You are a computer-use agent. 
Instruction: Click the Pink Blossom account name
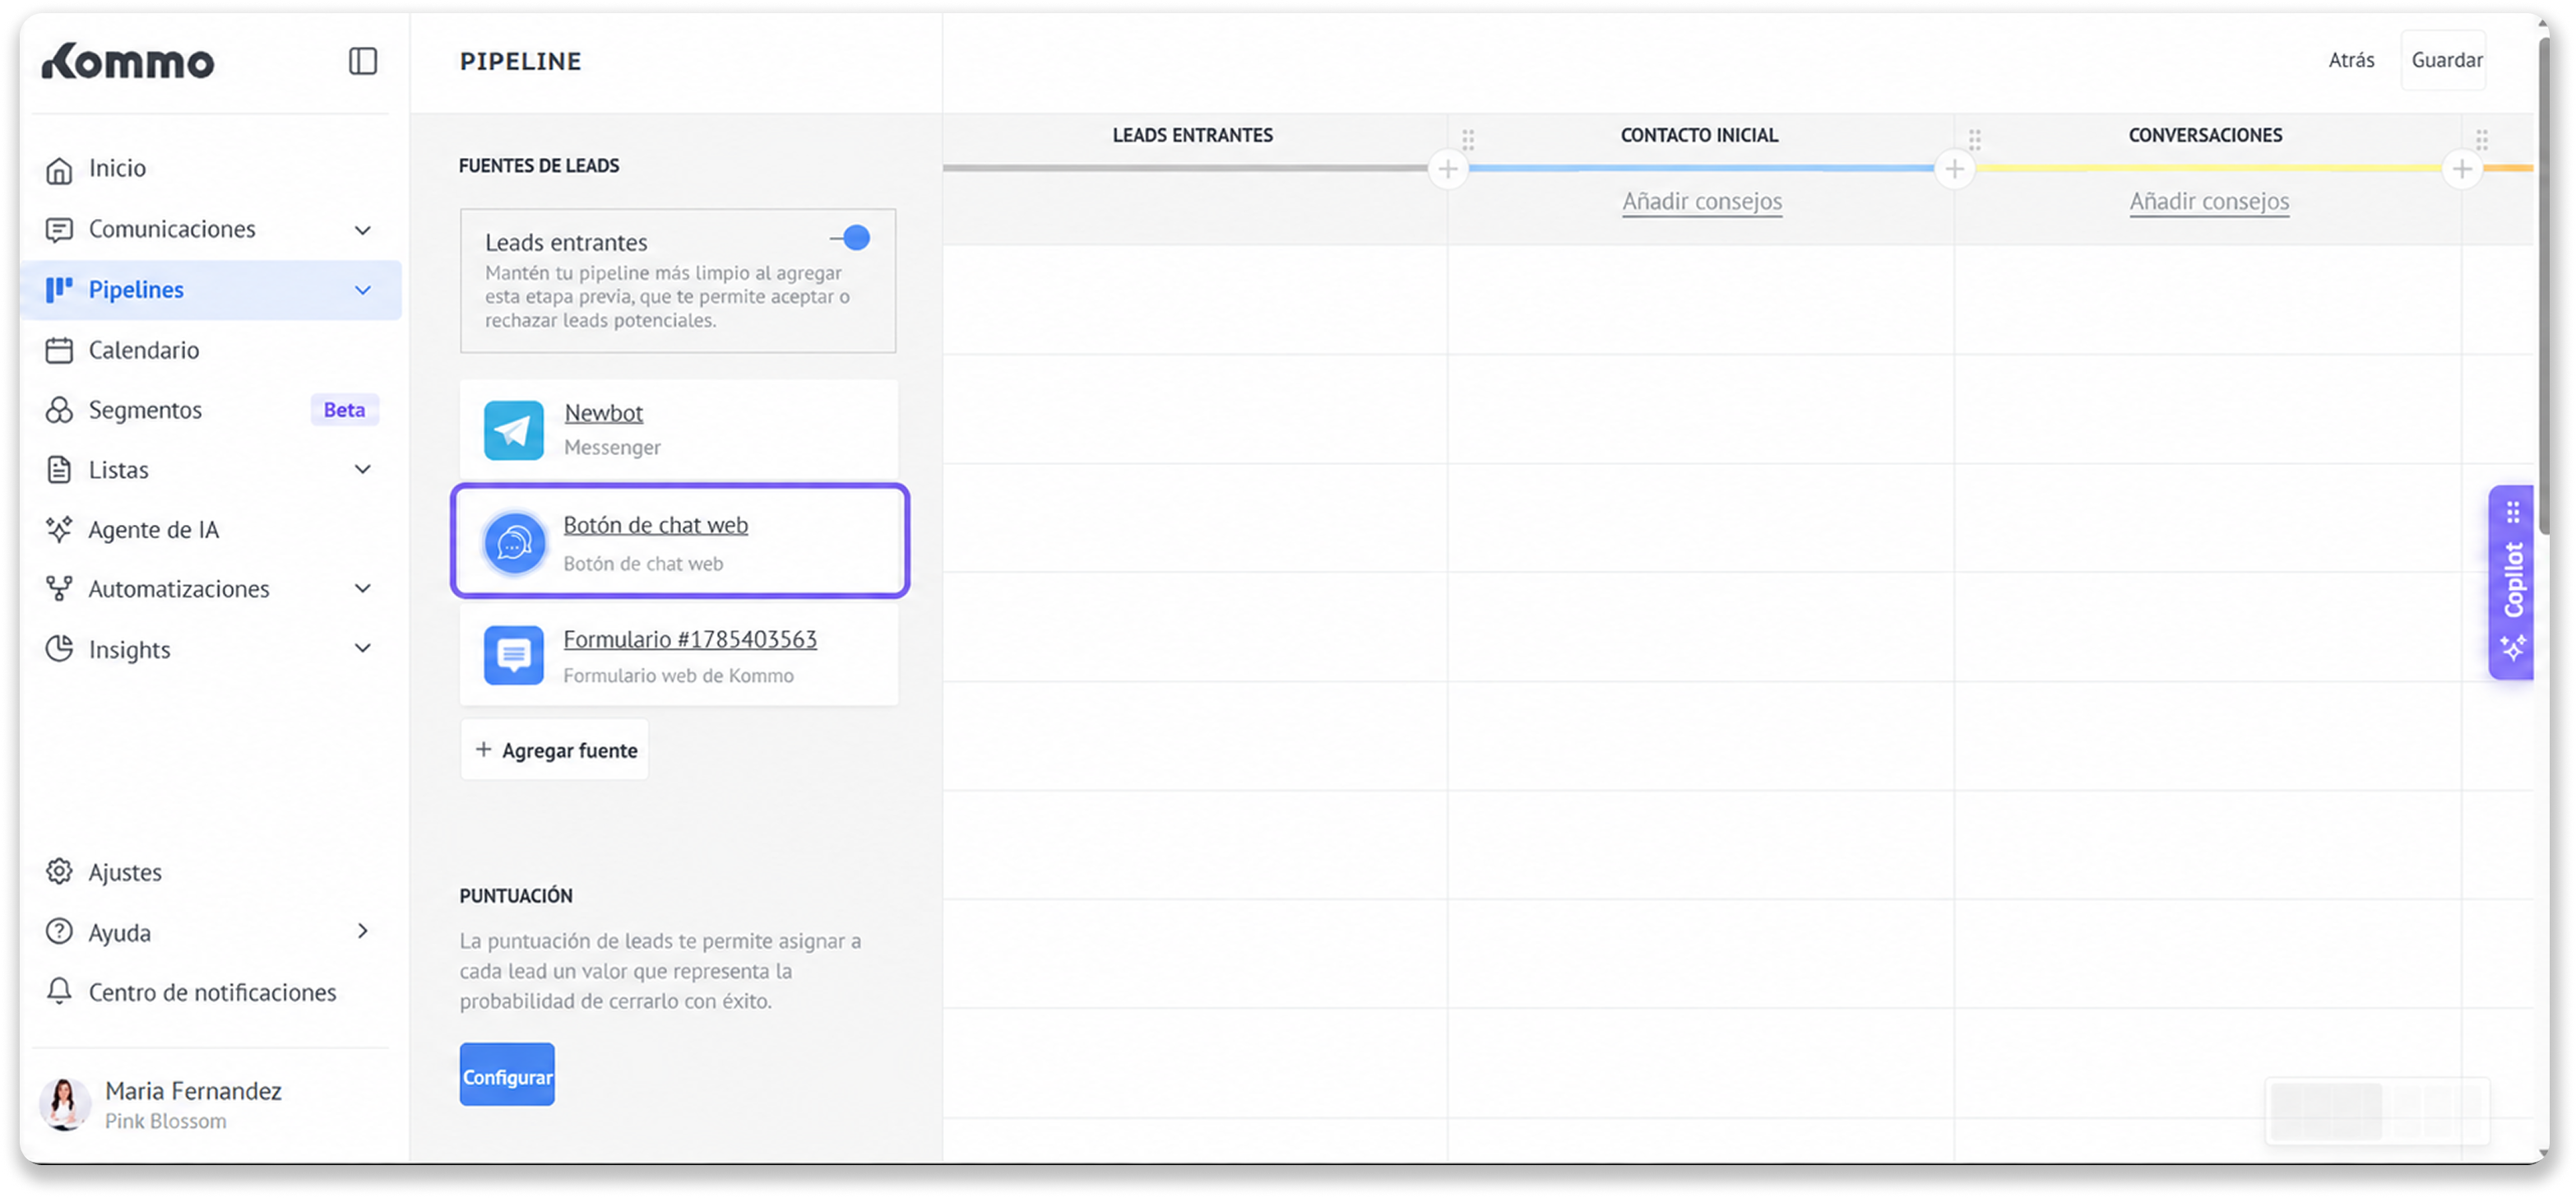coord(166,1122)
